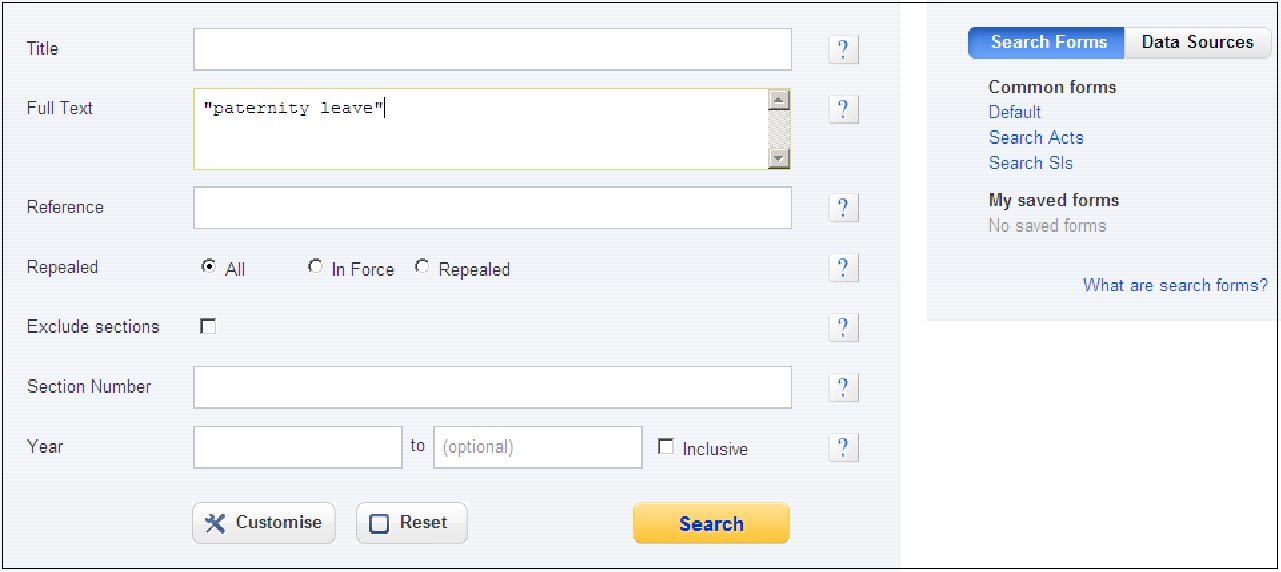Run the yellow Search button
Viewport: 1281px width, 572px height.
point(711,523)
